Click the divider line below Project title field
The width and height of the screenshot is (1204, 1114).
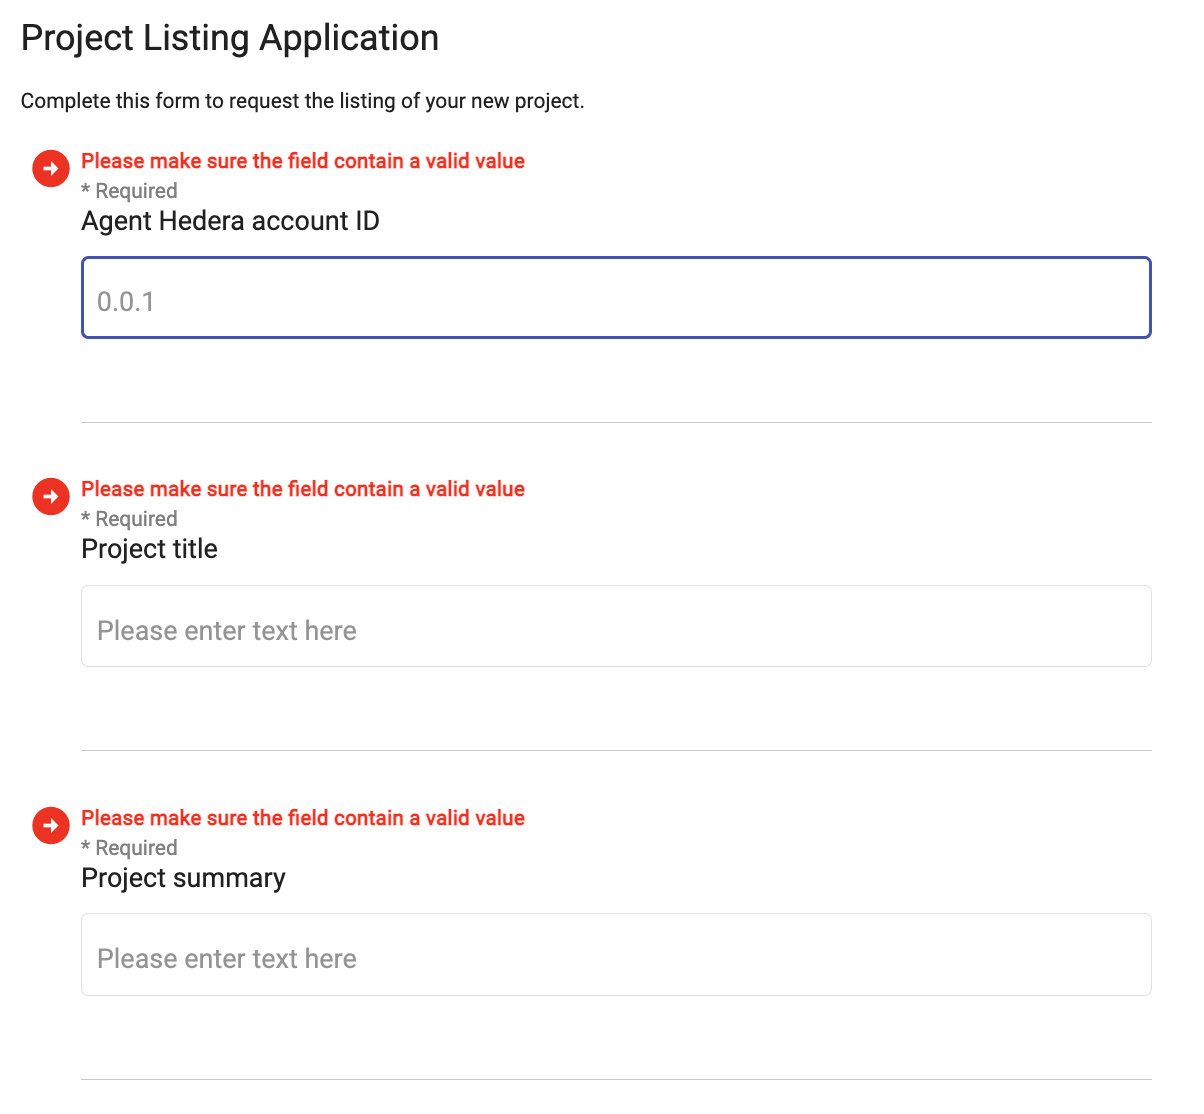coord(616,750)
